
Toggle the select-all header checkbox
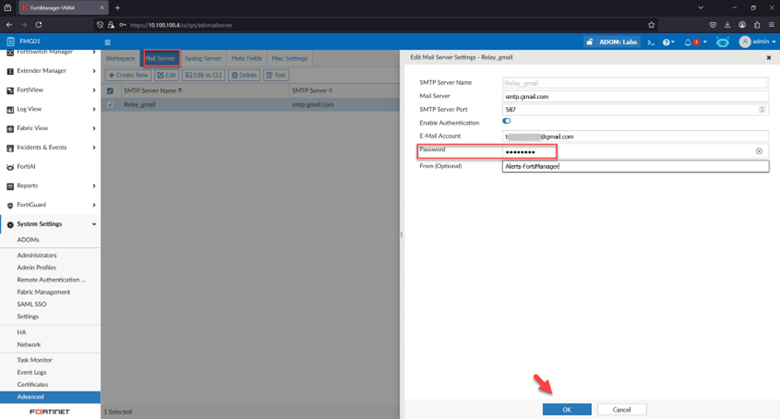pyautogui.click(x=110, y=91)
